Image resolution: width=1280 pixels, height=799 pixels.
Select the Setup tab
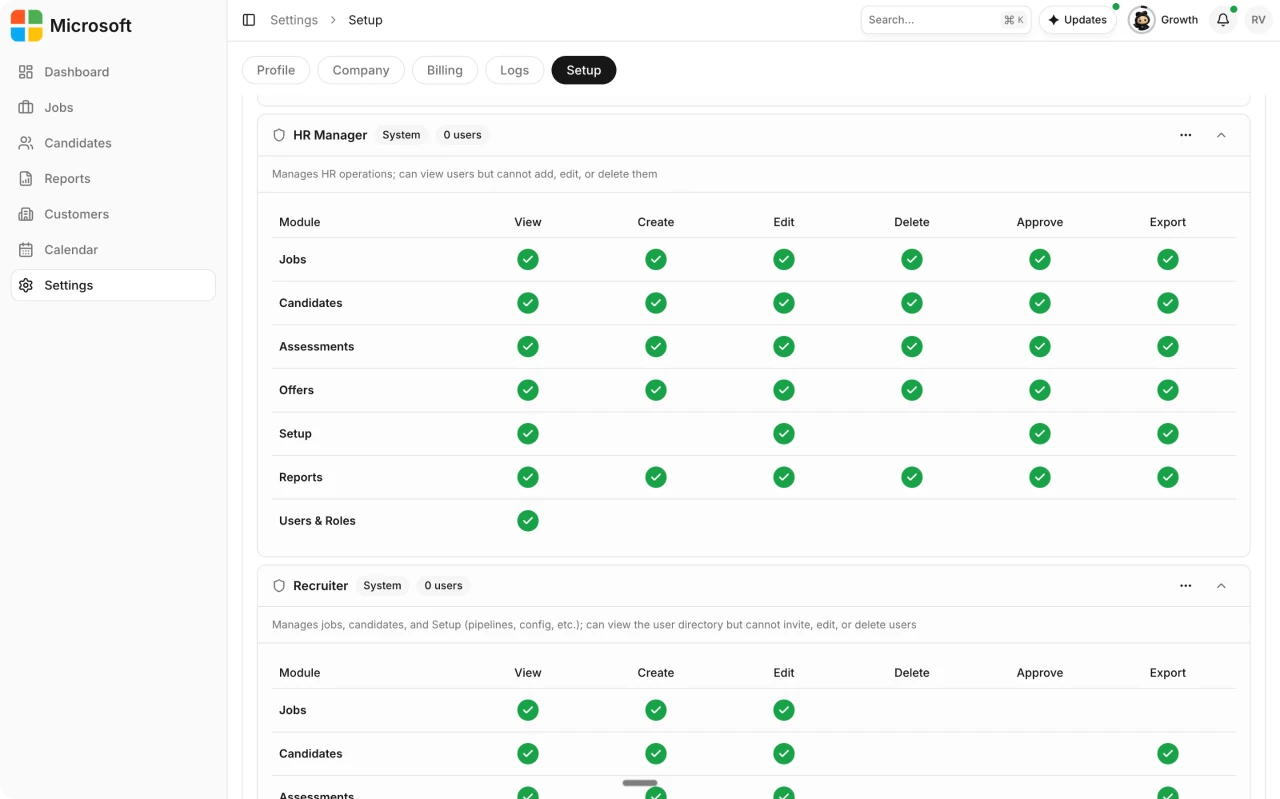point(584,70)
